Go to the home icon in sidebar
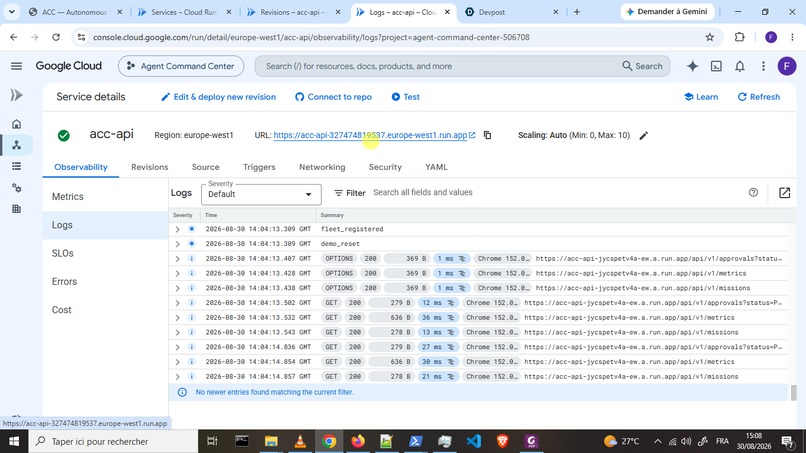This screenshot has height=453, width=806. pyautogui.click(x=16, y=124)
